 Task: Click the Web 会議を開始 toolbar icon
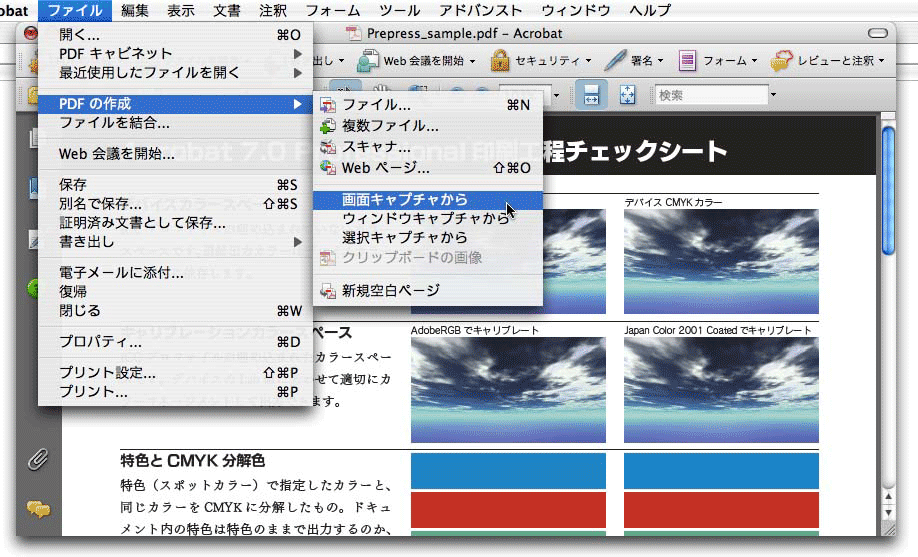tap(367, 60)
